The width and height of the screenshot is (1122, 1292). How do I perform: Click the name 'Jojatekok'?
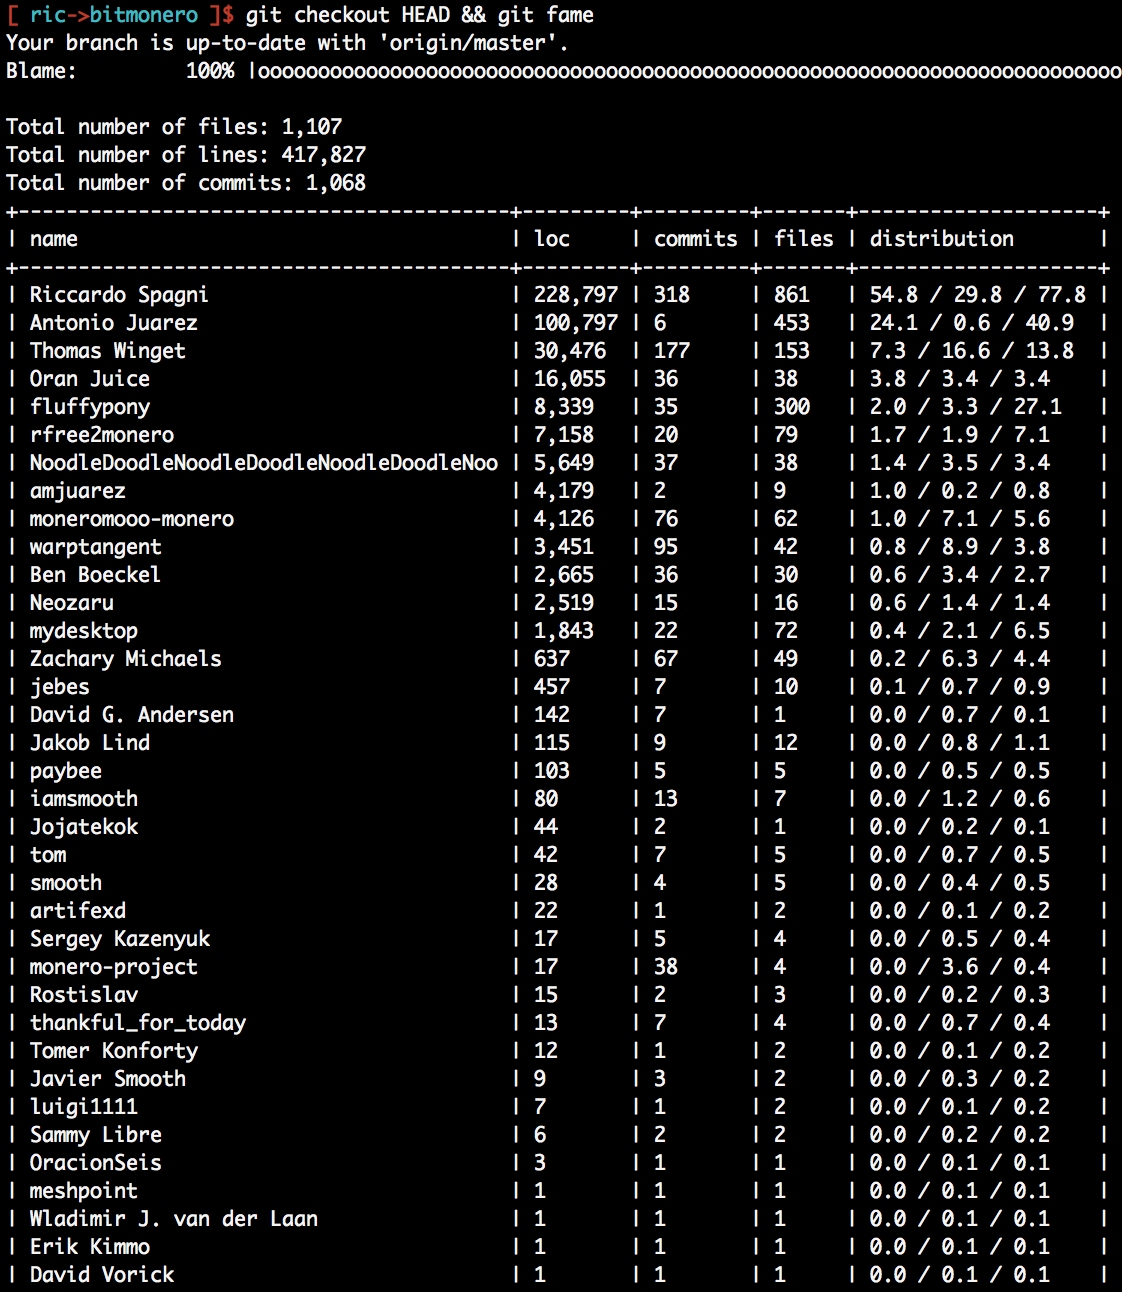84,827
